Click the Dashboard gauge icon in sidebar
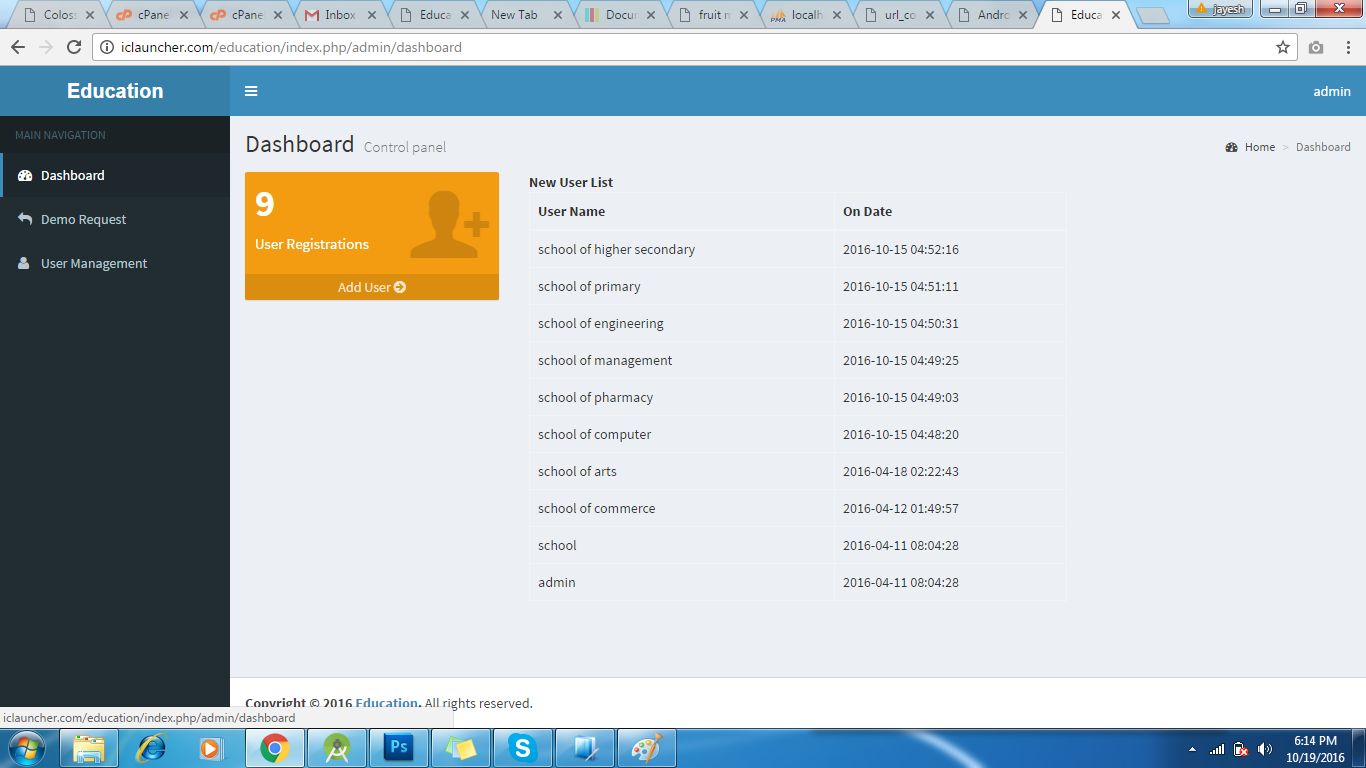Screen dimensions: 1366x768 pos(25,175)
